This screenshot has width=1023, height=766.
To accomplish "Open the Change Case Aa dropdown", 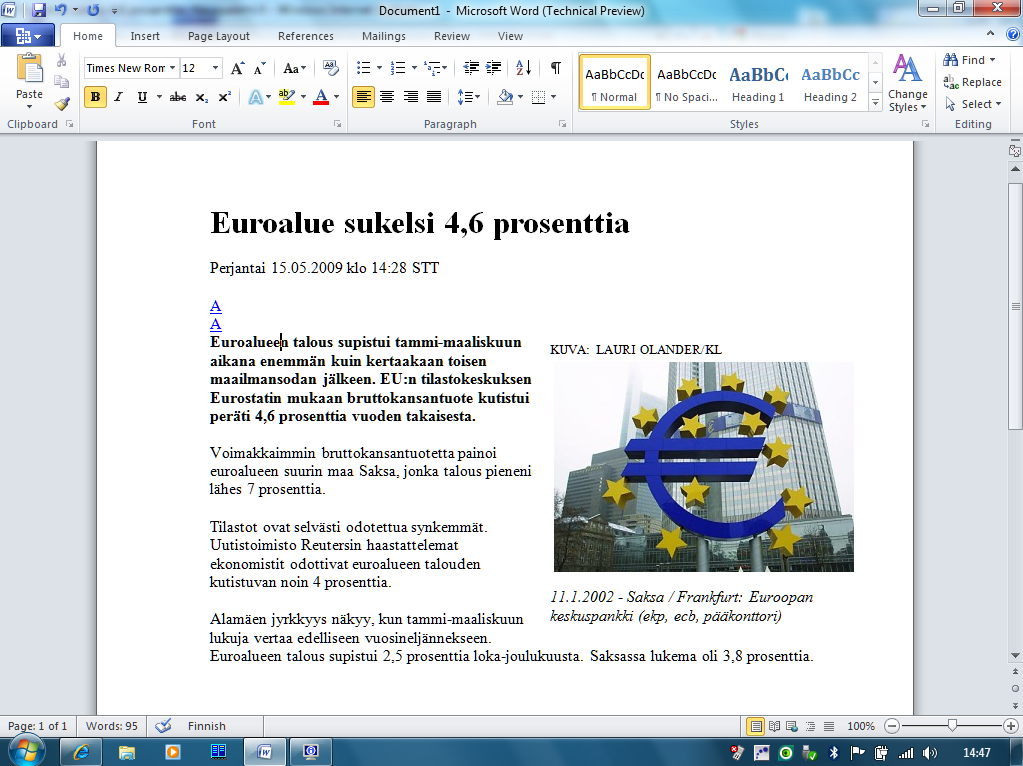I will (295, 68).
